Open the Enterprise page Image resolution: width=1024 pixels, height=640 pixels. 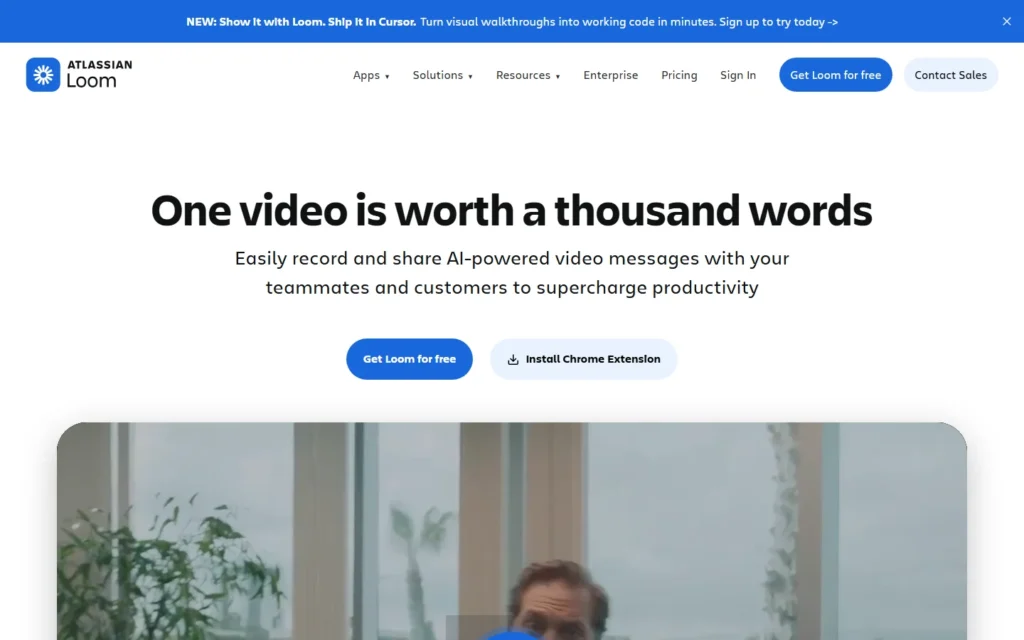pyautogui.click(x=611, y=75)
